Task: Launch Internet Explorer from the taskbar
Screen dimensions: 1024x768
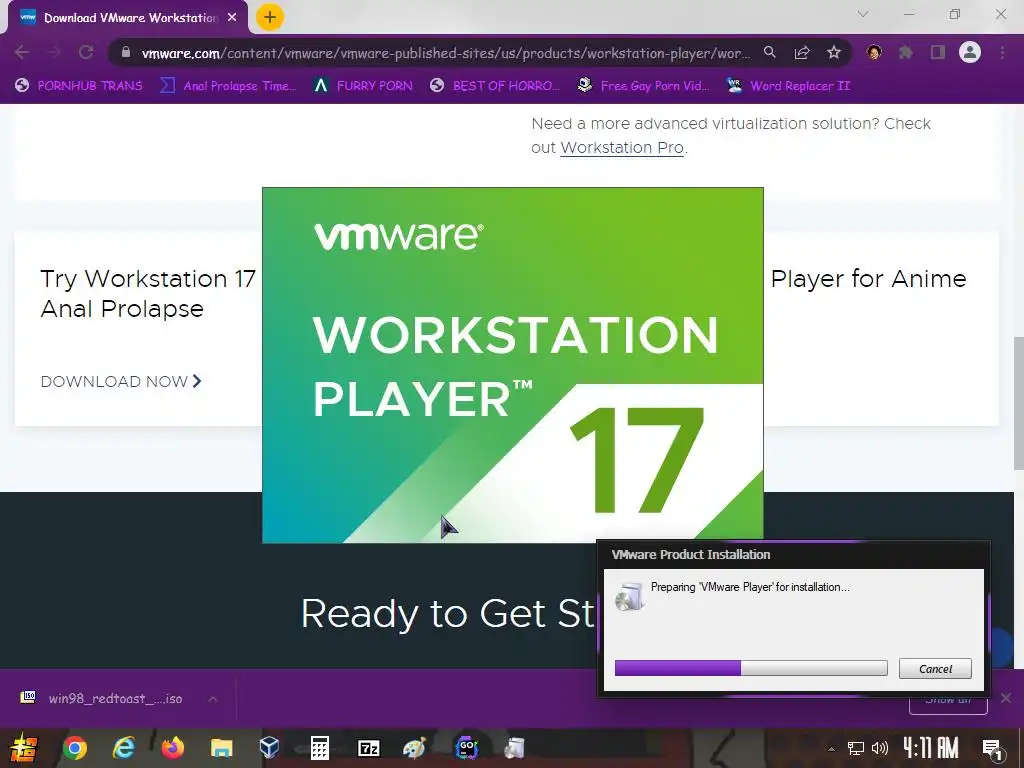Action: click(123, 748)
